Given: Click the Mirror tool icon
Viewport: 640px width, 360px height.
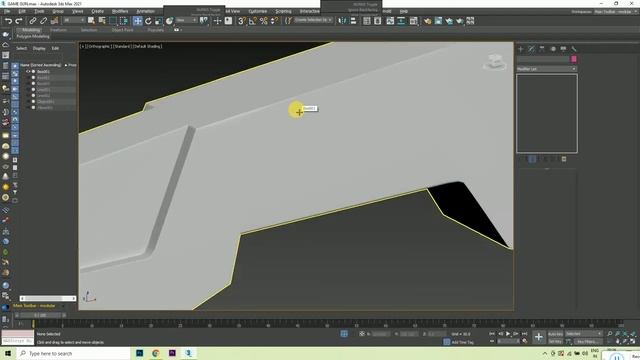Looking at the screenshot, I should tap(342, 21).
